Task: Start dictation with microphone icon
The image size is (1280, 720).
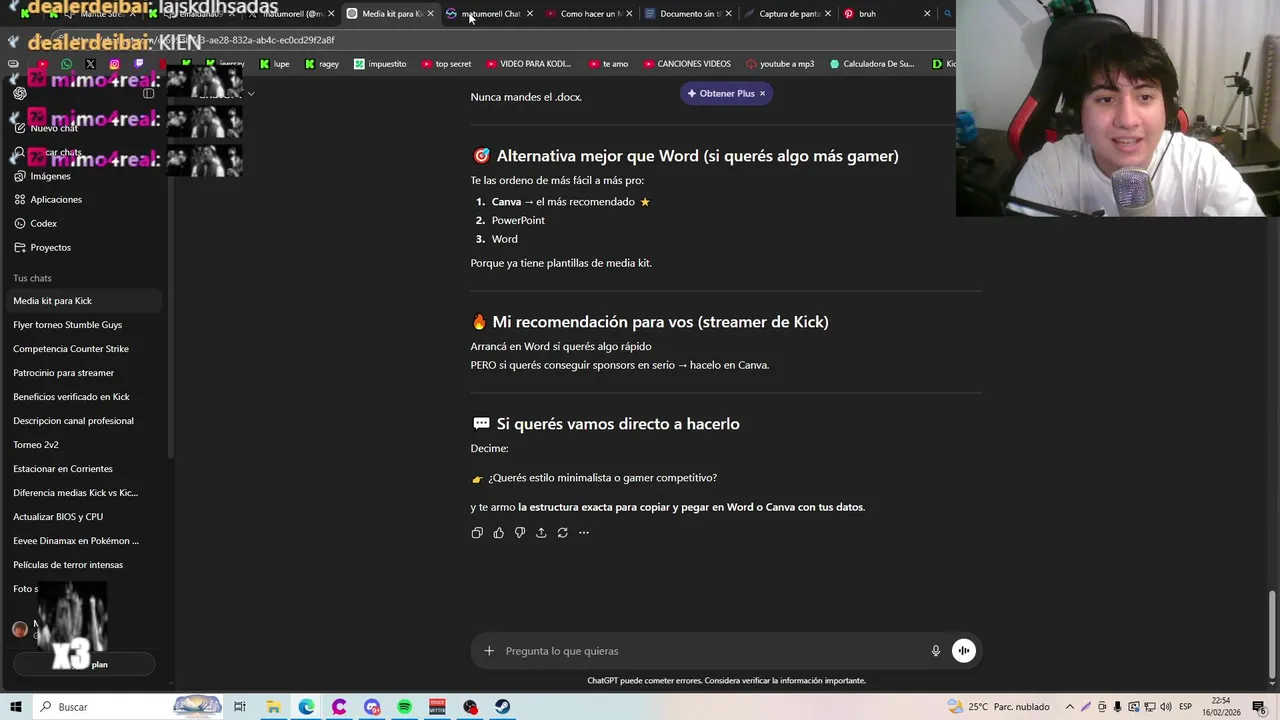Action: point(936,651)
